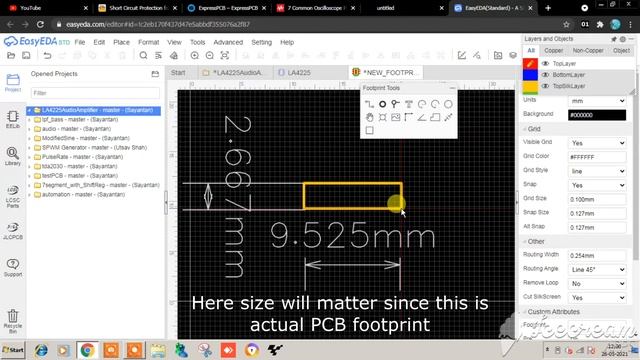Open the Units dropdown showing mm
The width and height of the screenshot is (640, 360).
click(597, 101)
